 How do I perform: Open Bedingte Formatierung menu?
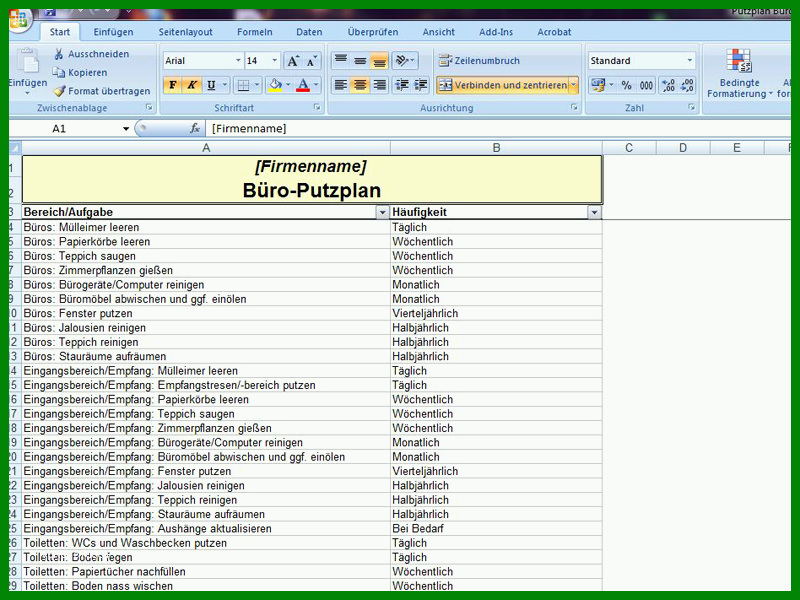pos(739,73)
